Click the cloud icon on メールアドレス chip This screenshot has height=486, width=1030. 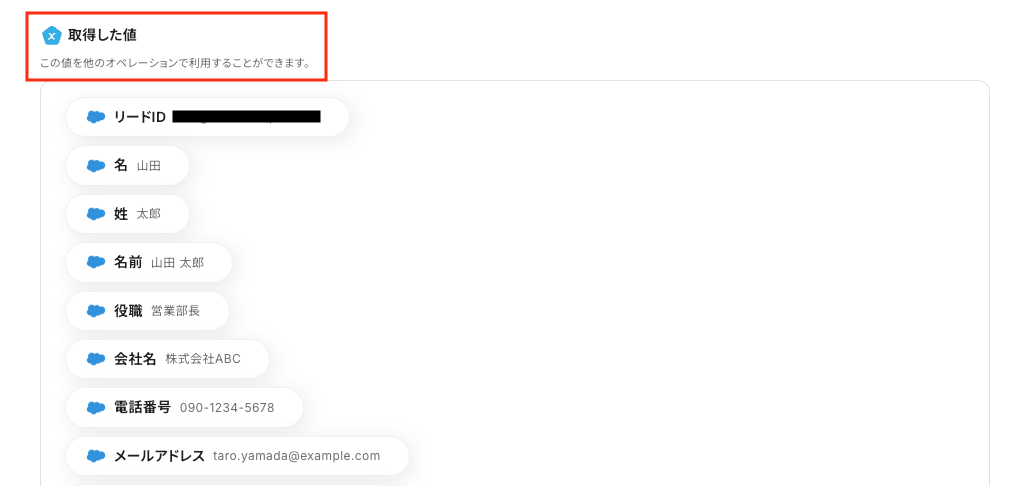(96, 456)
